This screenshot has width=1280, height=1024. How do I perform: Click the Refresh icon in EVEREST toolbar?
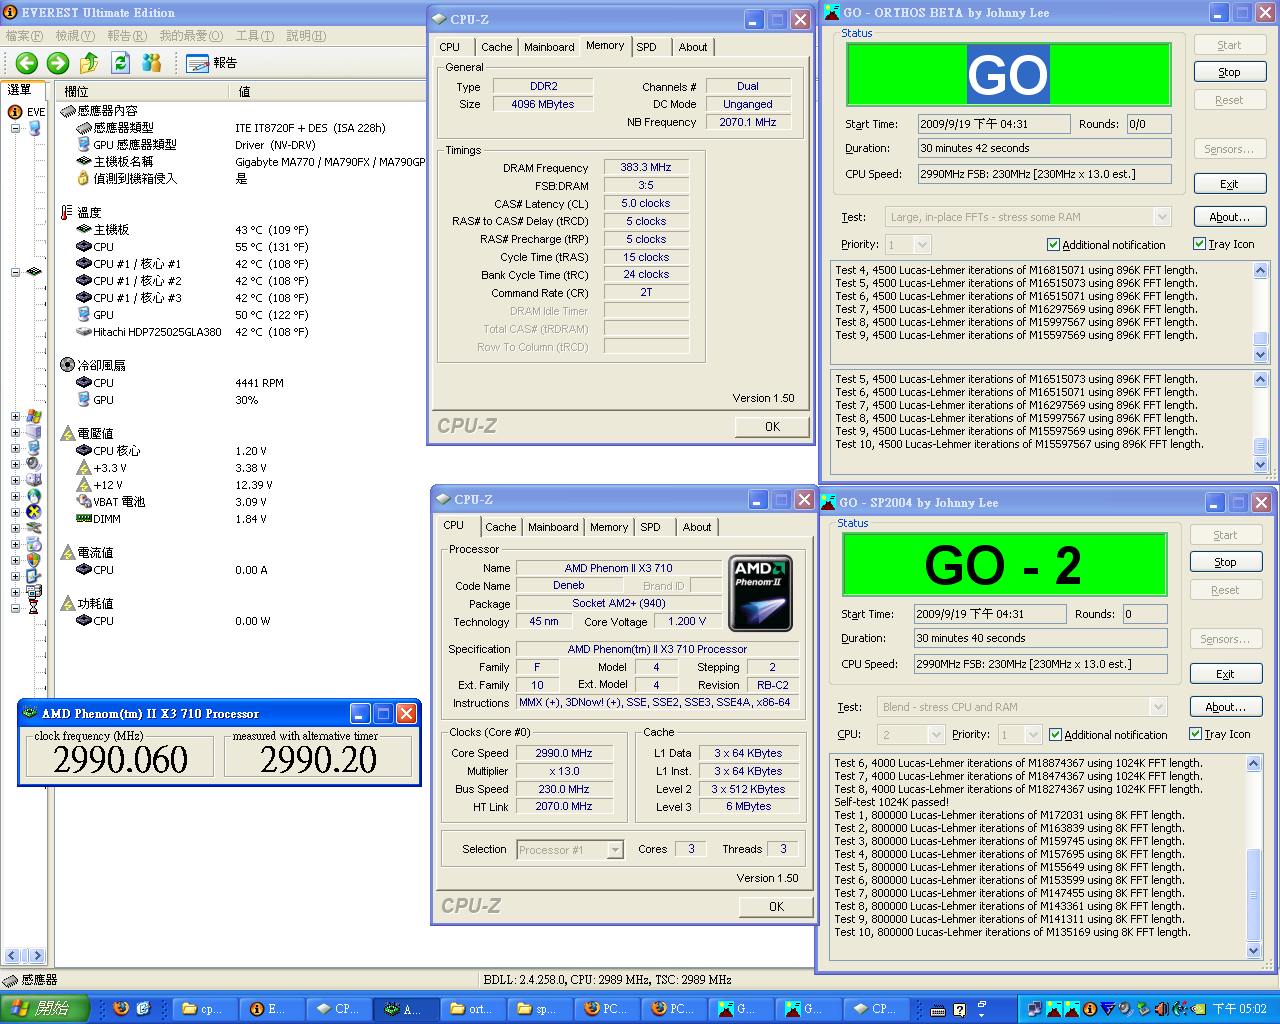(121, 63)
